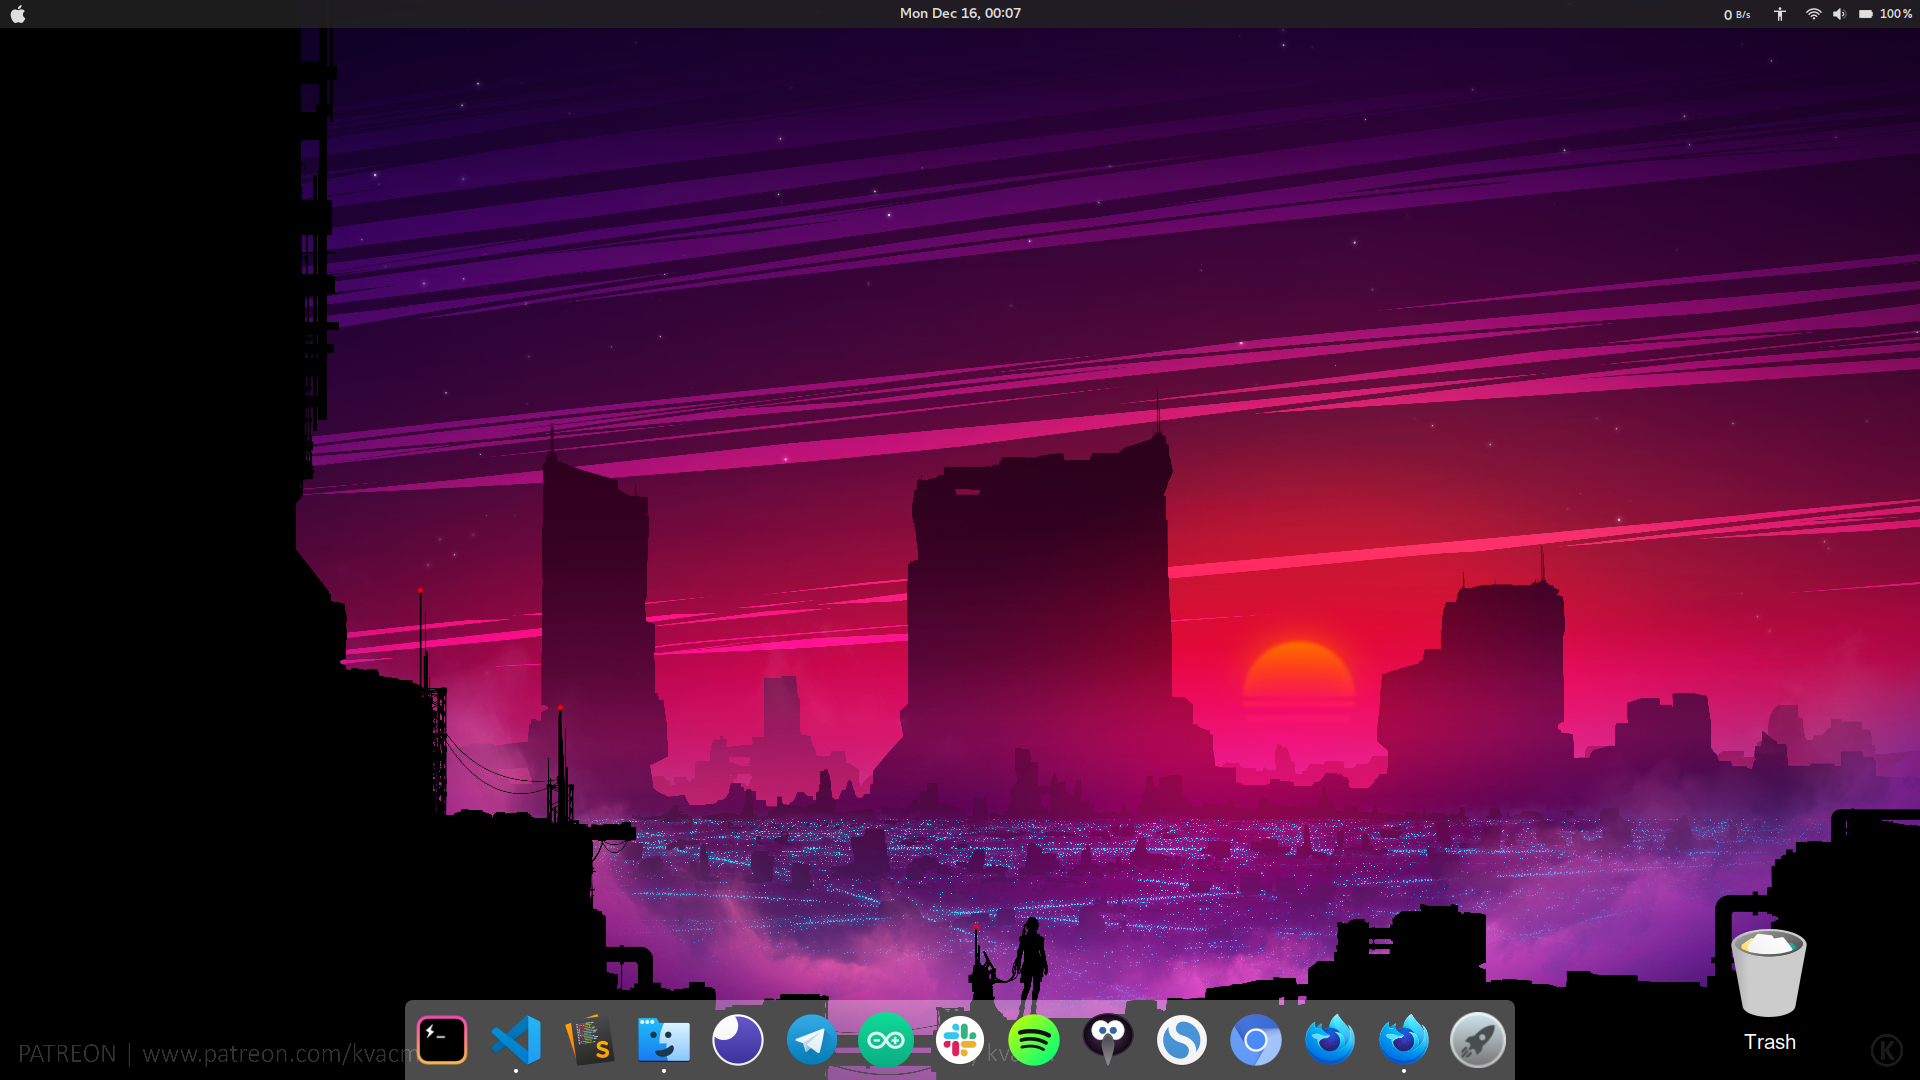Open the Arduino IDE dock icon
The width and height of the screenshot is (1920, 1080).
pos(886,1040)
